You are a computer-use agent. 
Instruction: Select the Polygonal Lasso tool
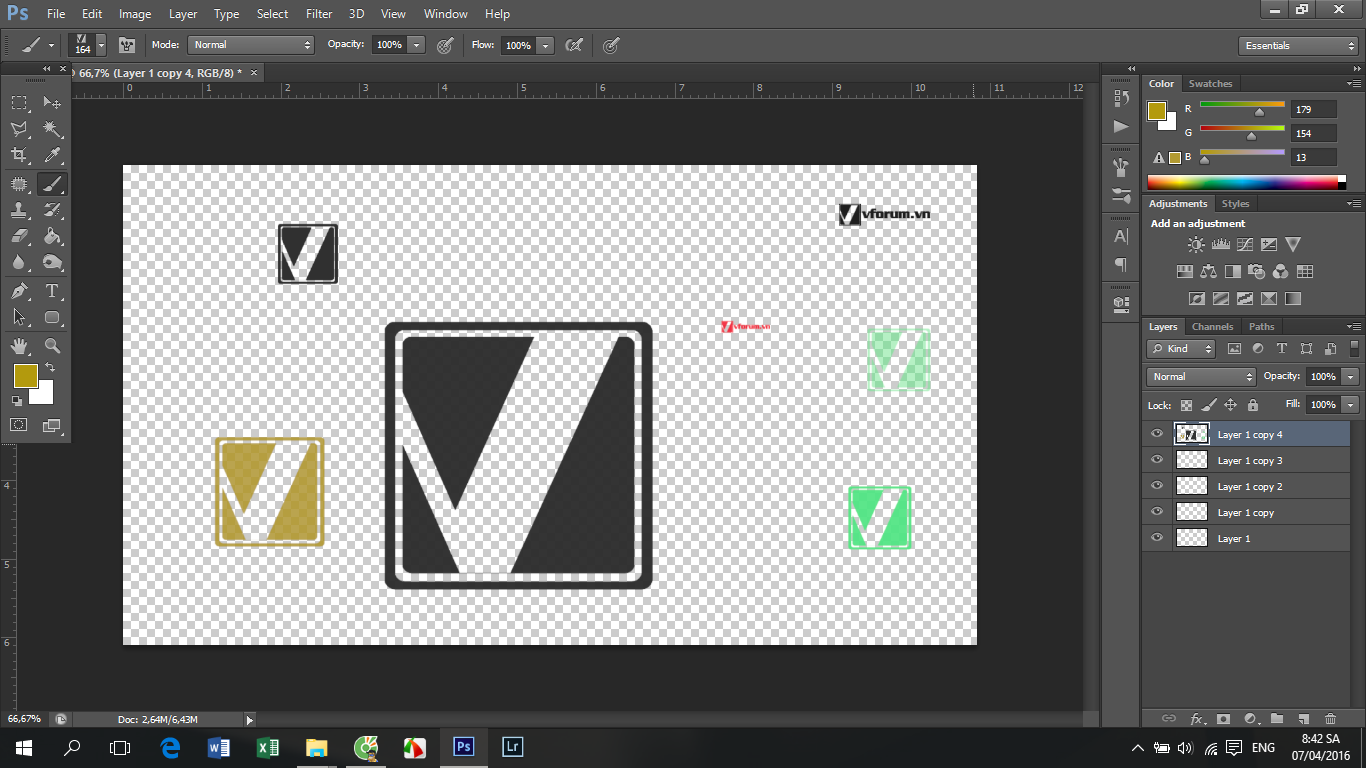19,129
